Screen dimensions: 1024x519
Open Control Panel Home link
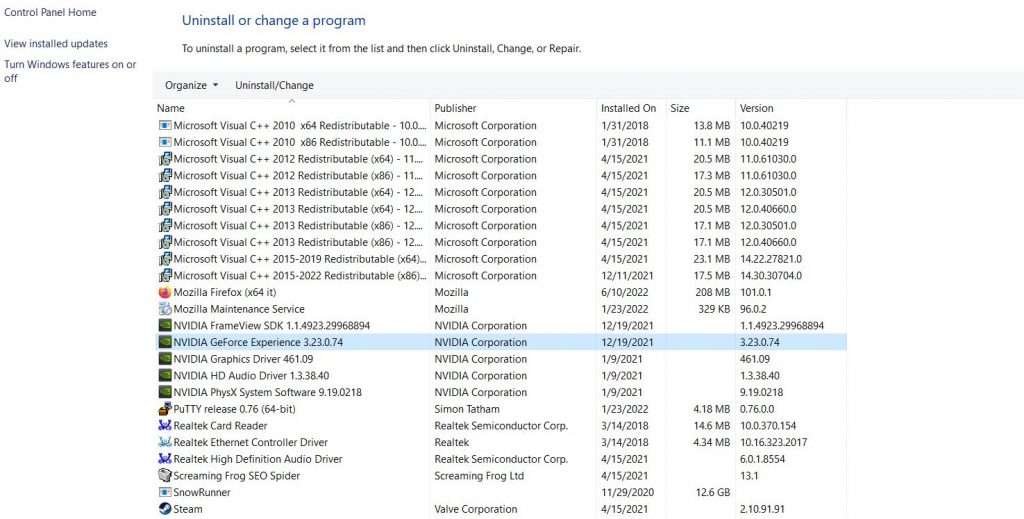pos(50,12)
